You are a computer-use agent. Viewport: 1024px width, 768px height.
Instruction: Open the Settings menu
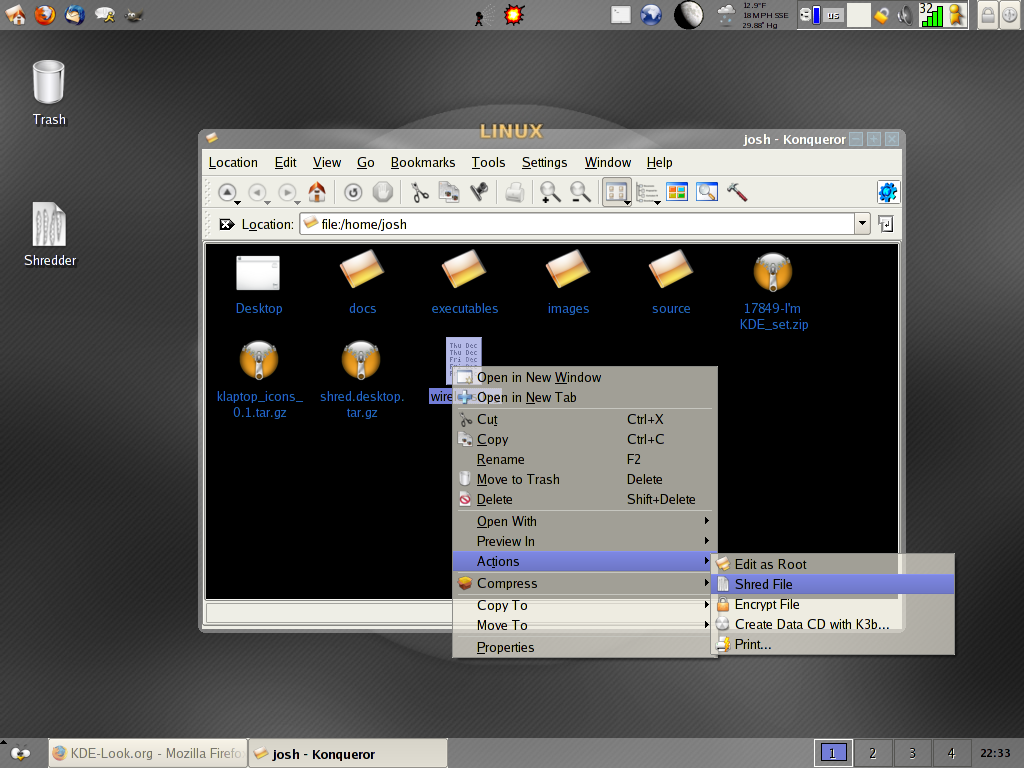[544, 163]
